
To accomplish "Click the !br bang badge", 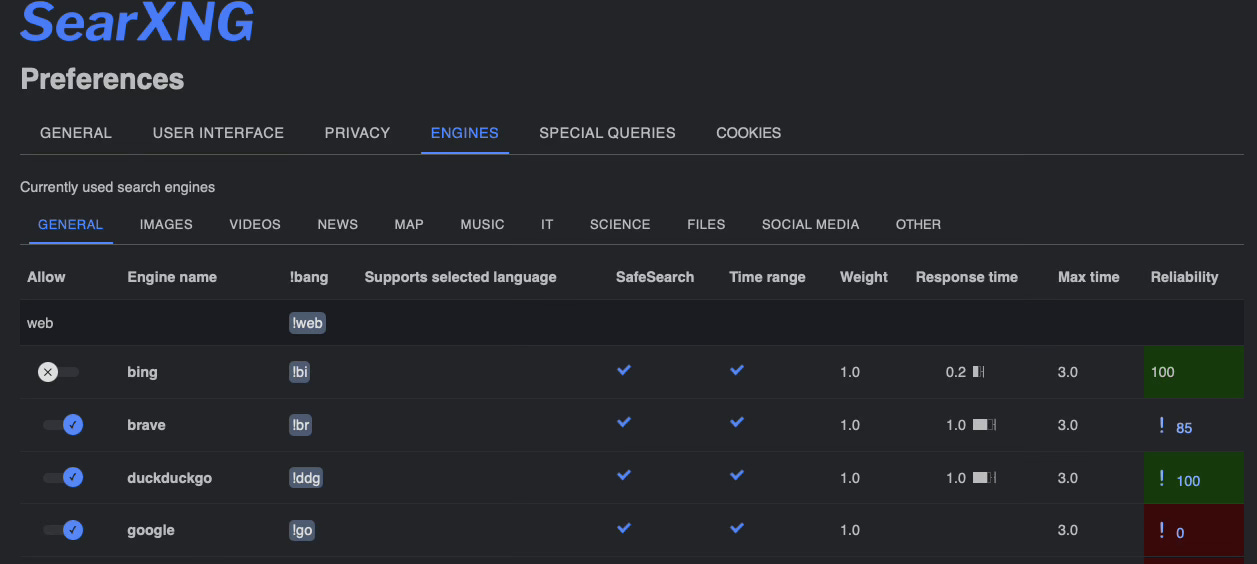I will [301, 425].
